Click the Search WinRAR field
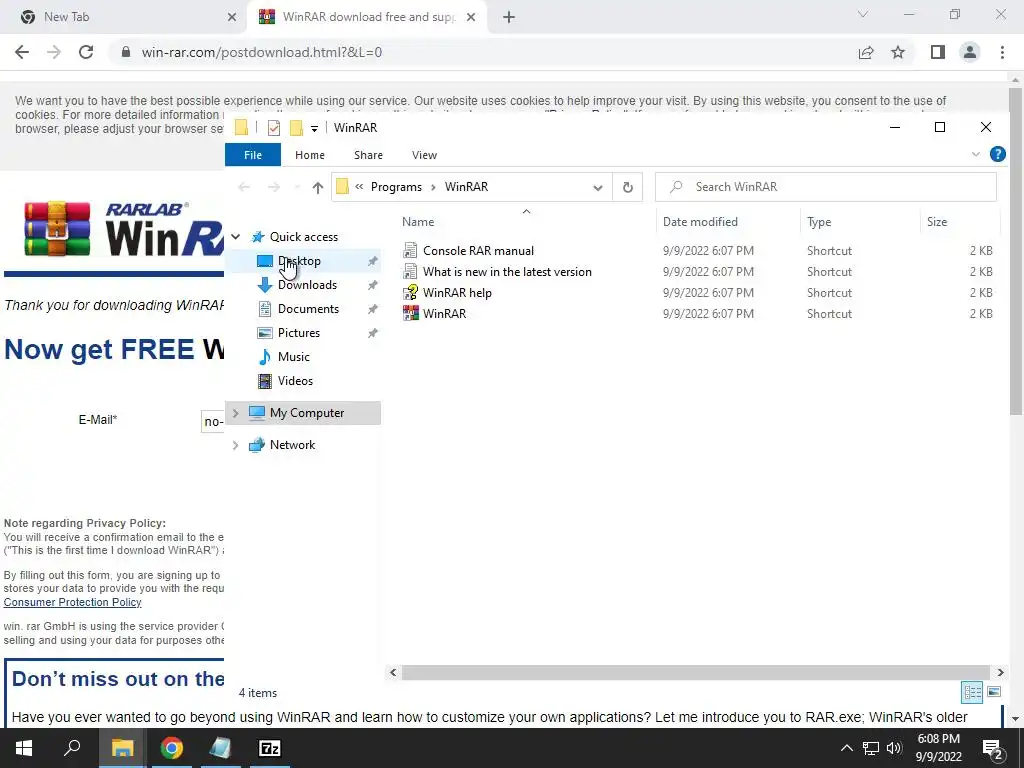The width and height of the screenshot is (1024, 768). (825, 187)
